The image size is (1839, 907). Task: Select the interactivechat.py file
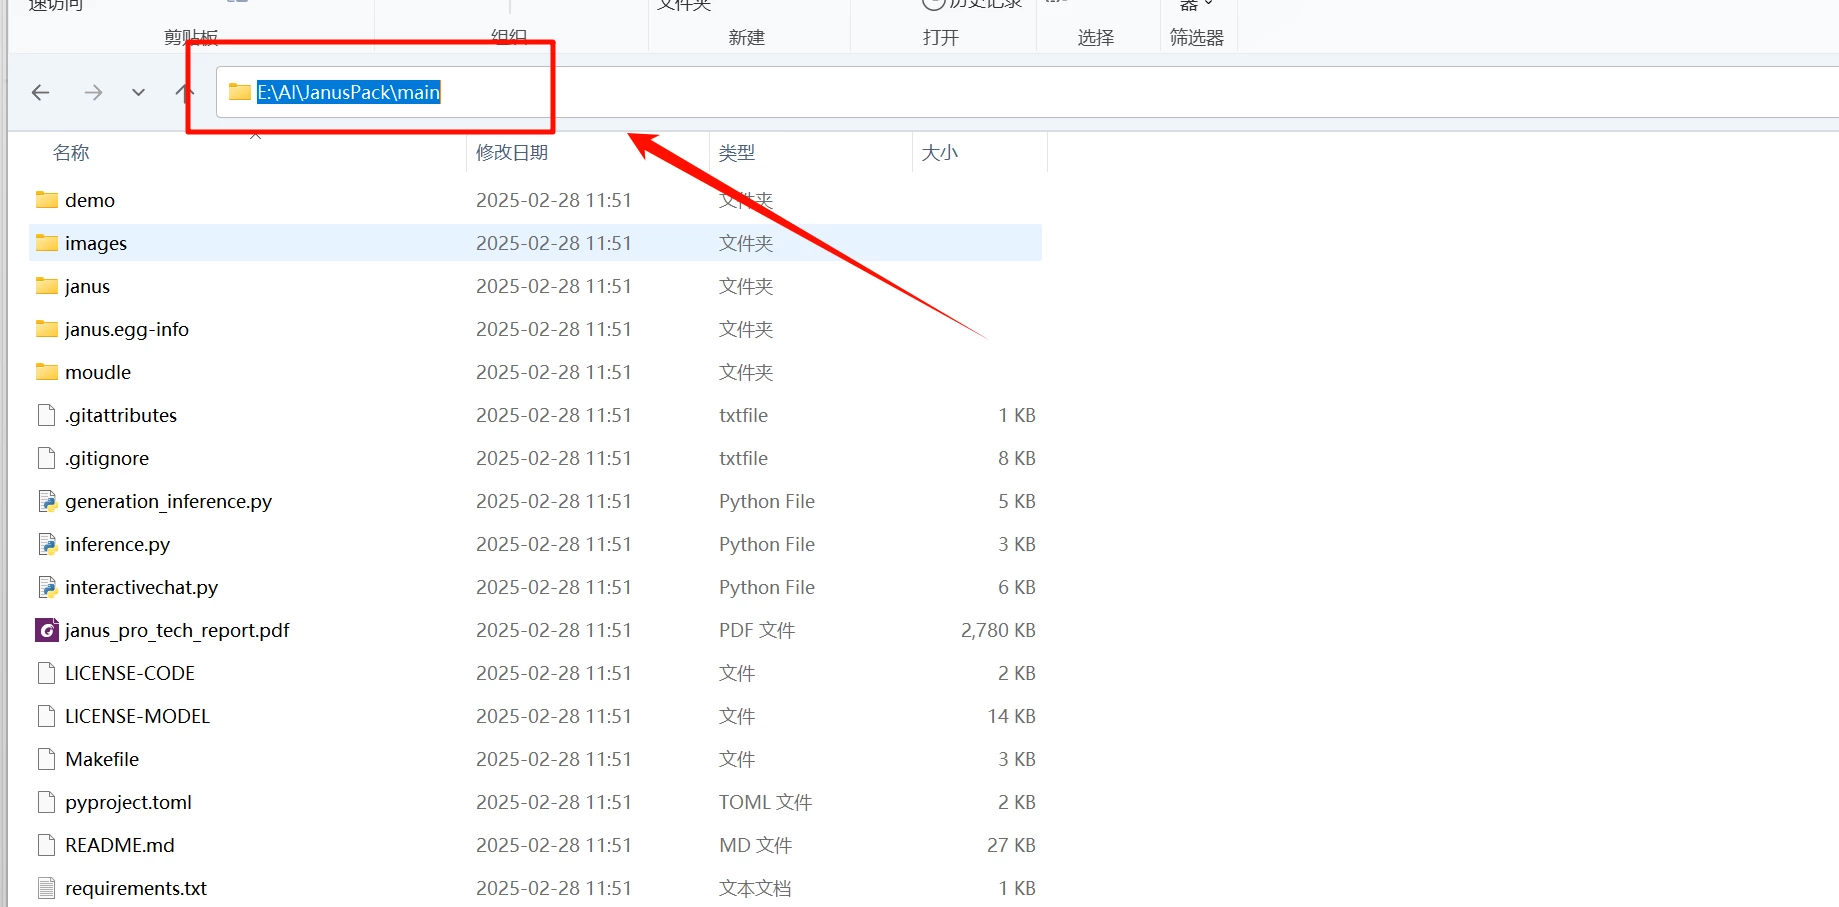tap(141, 587)
